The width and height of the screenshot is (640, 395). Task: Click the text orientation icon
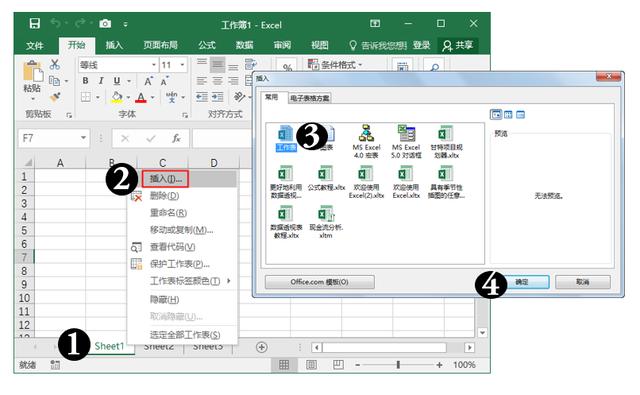click(x=239, y=97)
